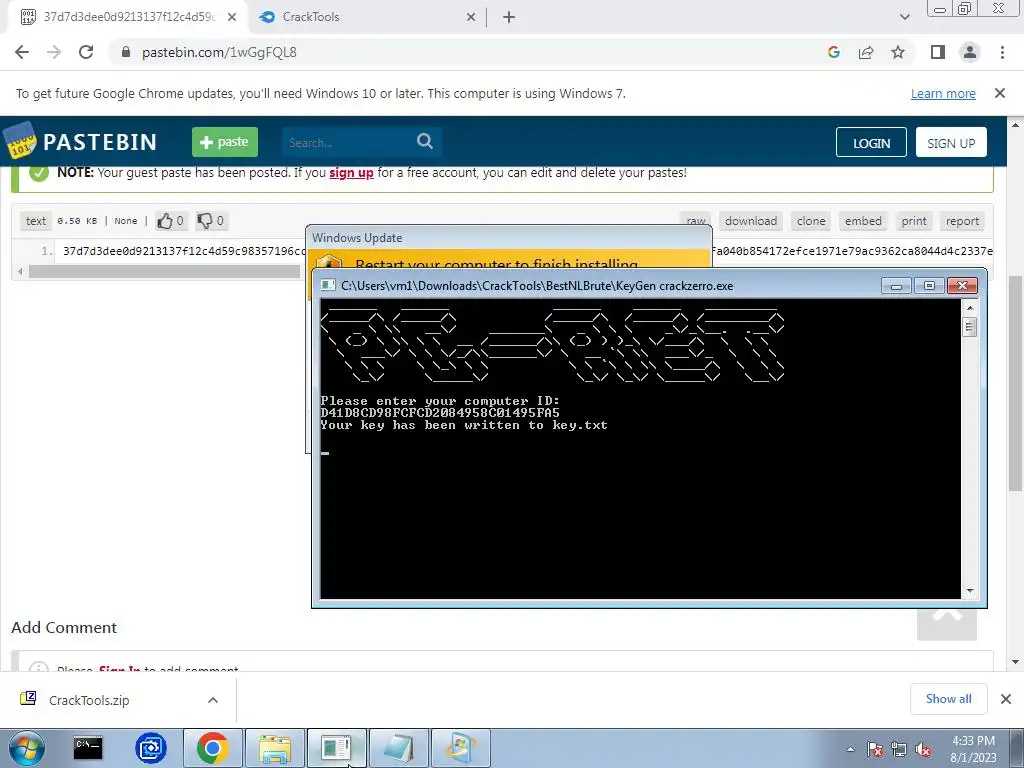Click the text syntax label
1024x768 pixels.
point(36,221)
